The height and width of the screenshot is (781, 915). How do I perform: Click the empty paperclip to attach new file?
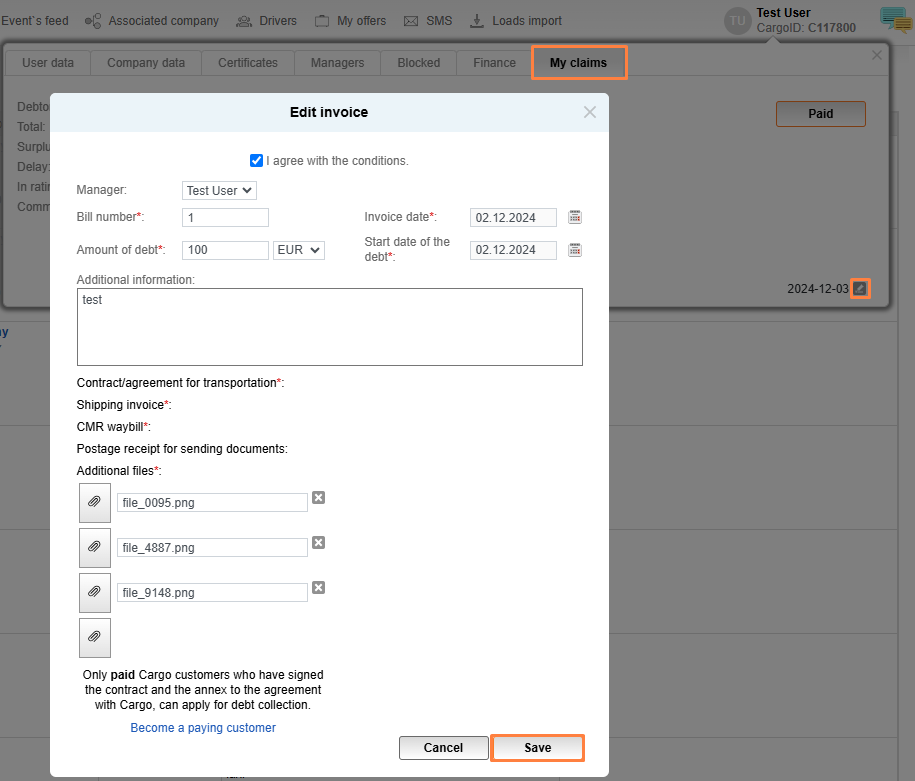(x=95, y=637)
